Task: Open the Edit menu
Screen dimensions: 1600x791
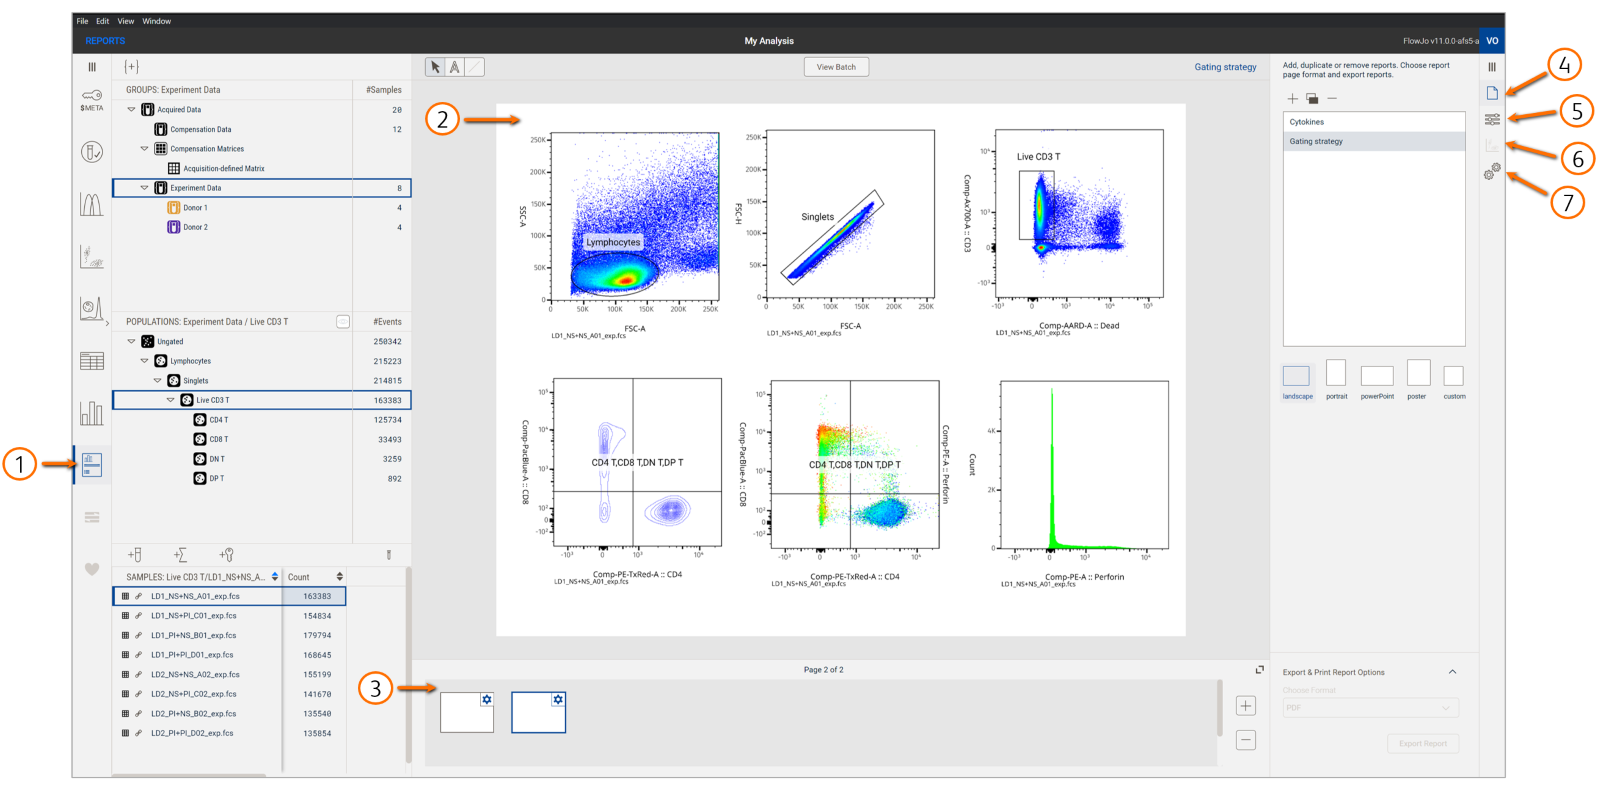Action: click(x=103, y=21)
